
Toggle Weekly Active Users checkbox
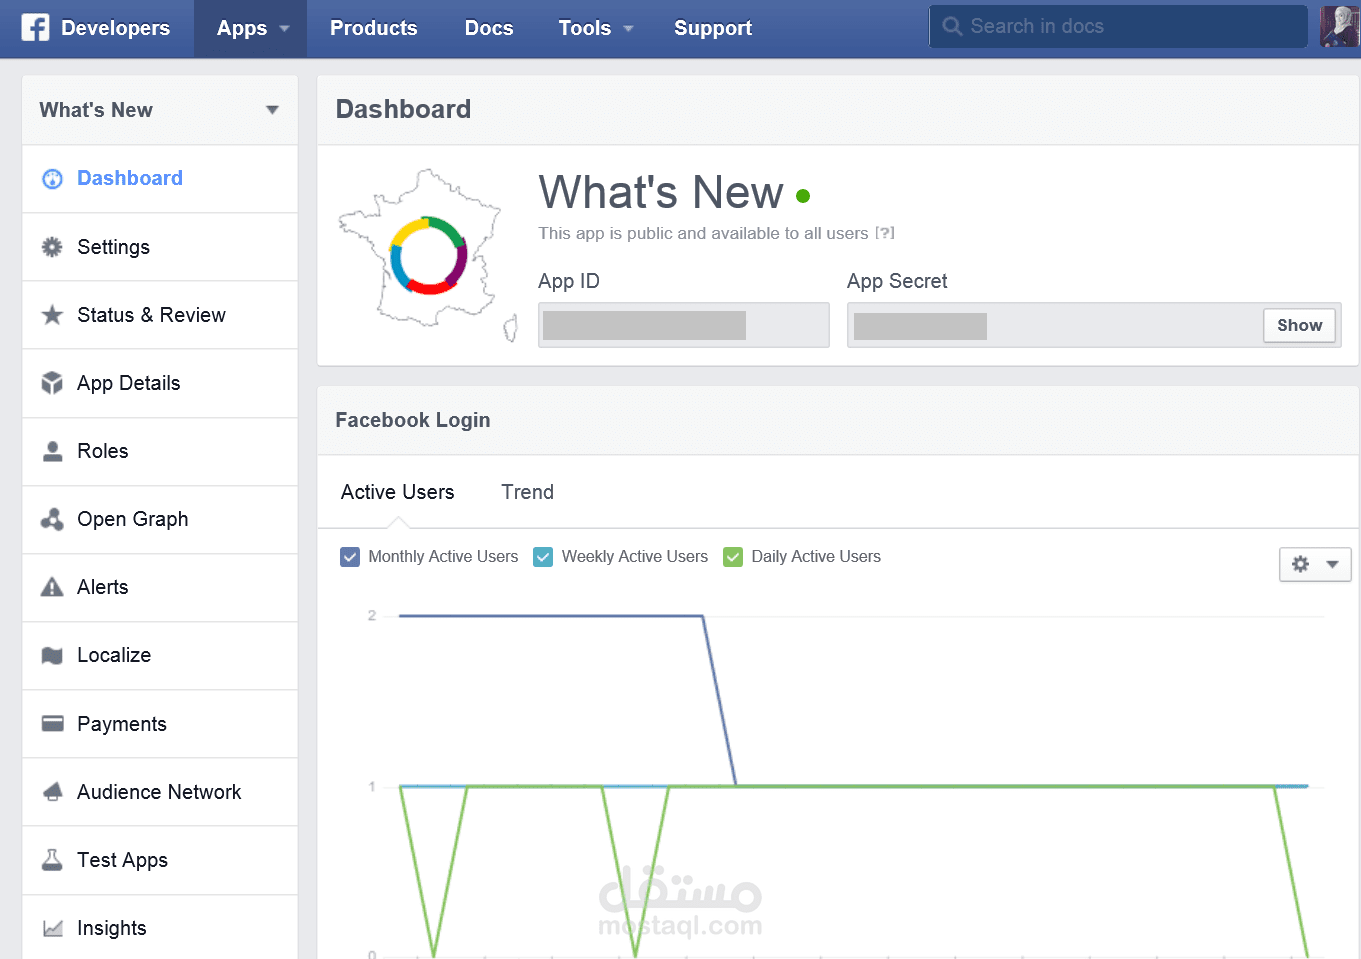coord(543,557)
